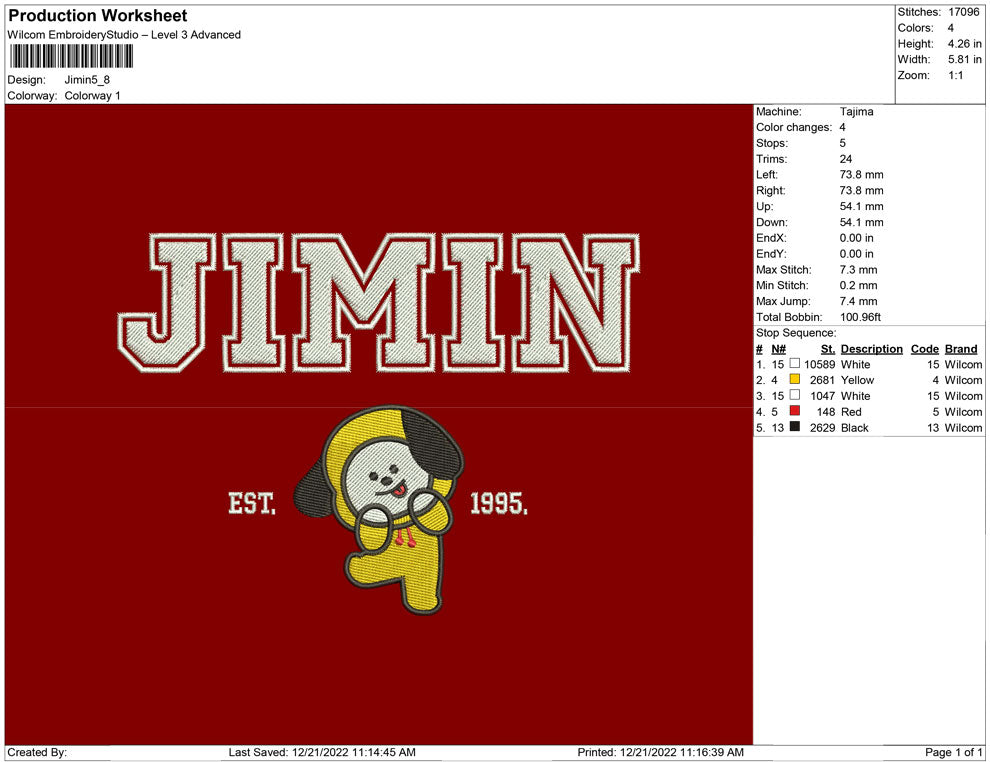Click the 'EST.' embroidered text

[x=252, y=504]
